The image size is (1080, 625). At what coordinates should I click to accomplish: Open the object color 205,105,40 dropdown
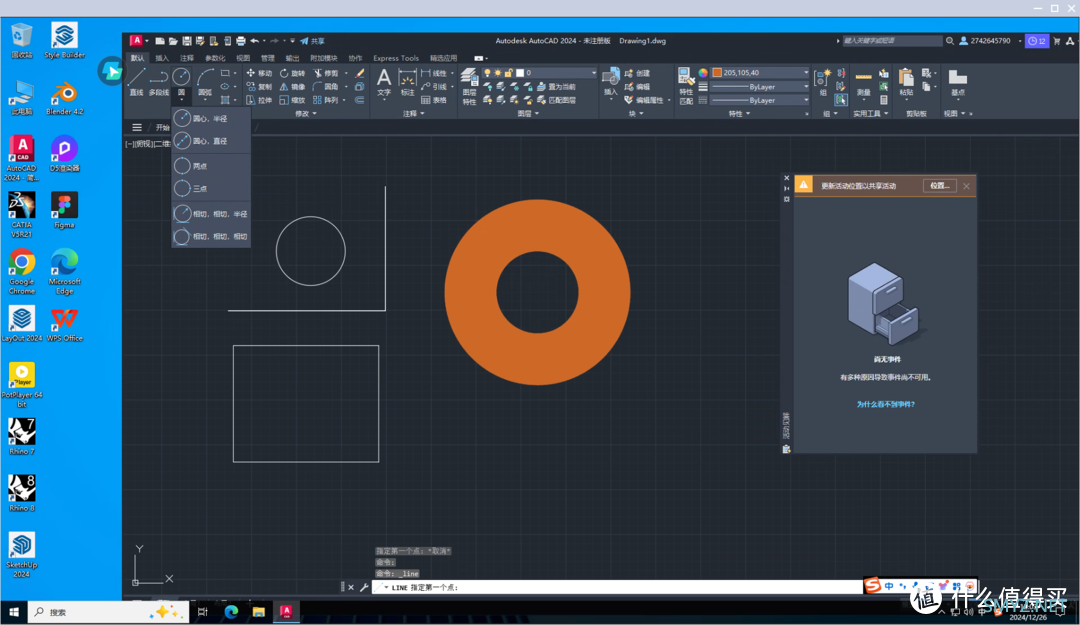pos(760,72)
